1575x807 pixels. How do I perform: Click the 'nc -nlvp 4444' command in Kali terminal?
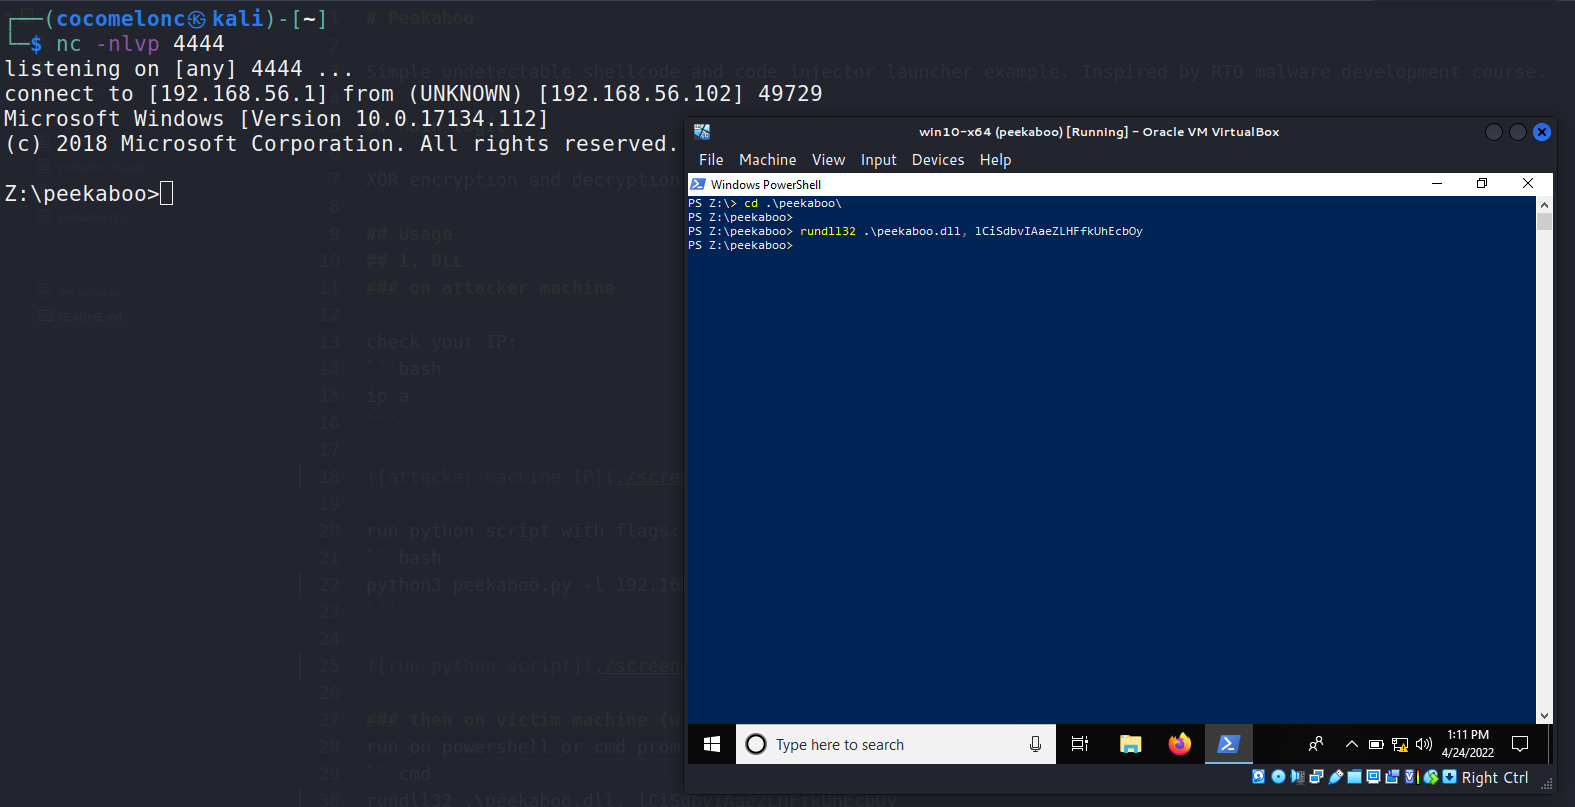(x=140, y=44)
